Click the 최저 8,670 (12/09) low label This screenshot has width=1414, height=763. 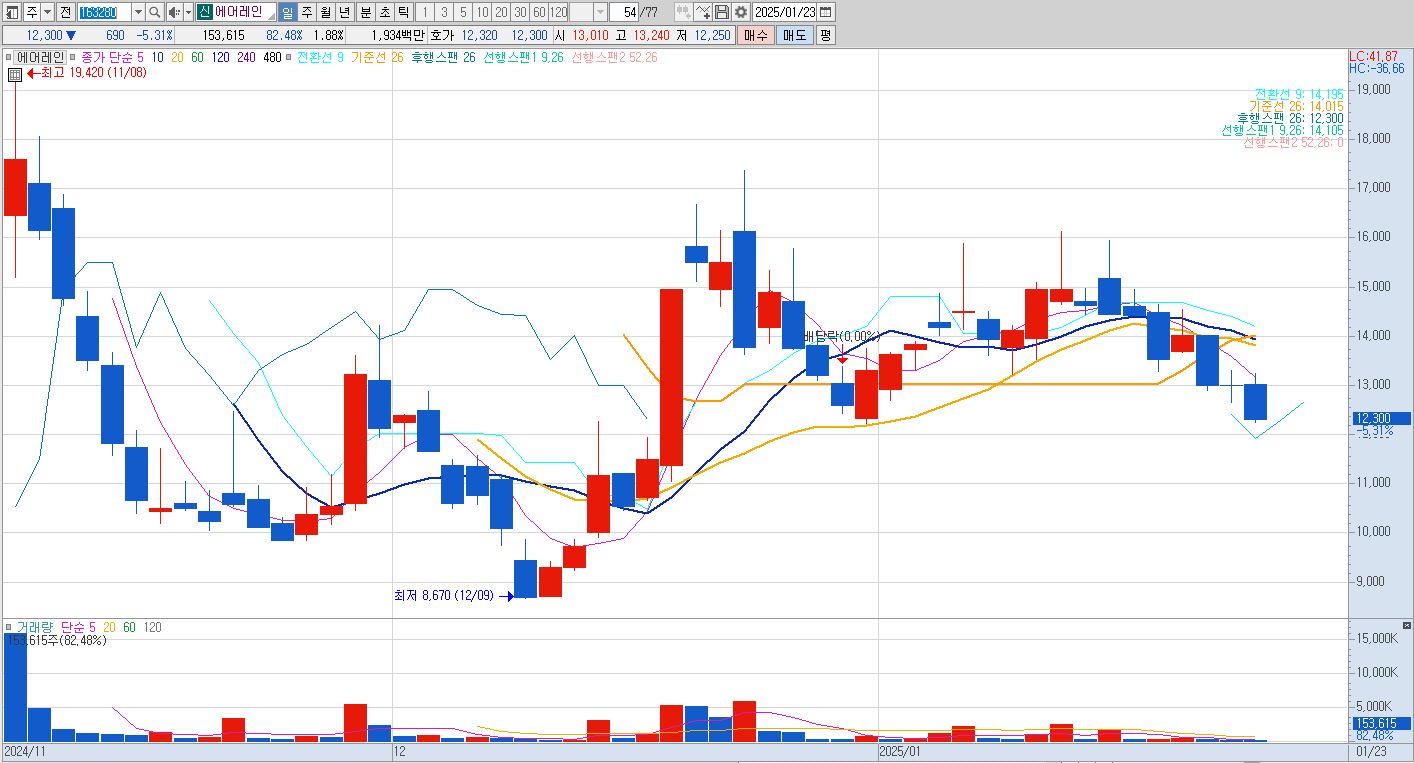444,595
